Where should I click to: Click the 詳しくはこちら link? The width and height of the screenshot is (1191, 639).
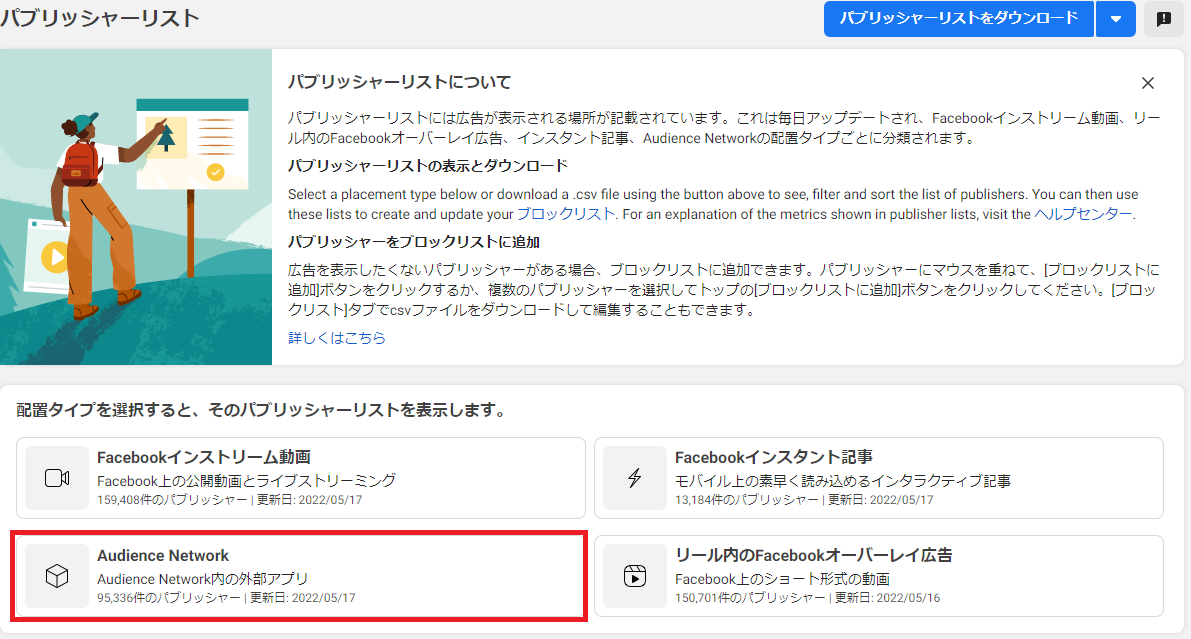click(x=337, y=338)
